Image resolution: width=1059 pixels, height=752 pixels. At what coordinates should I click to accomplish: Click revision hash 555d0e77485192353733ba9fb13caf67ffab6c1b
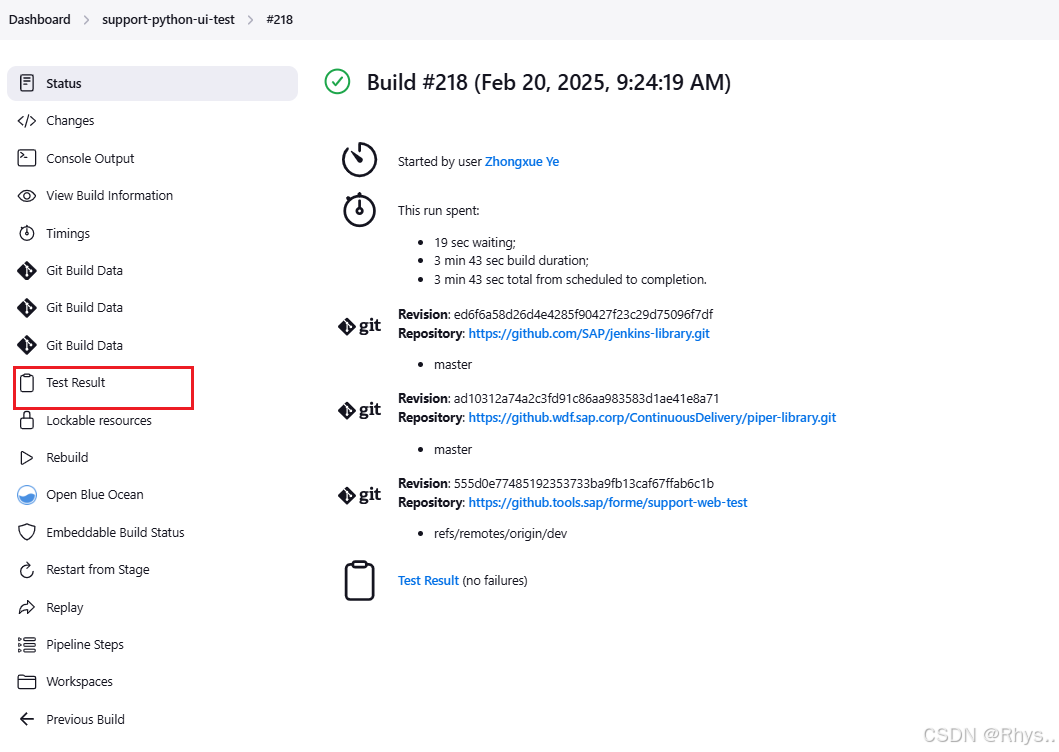click(x=584, y=484)
